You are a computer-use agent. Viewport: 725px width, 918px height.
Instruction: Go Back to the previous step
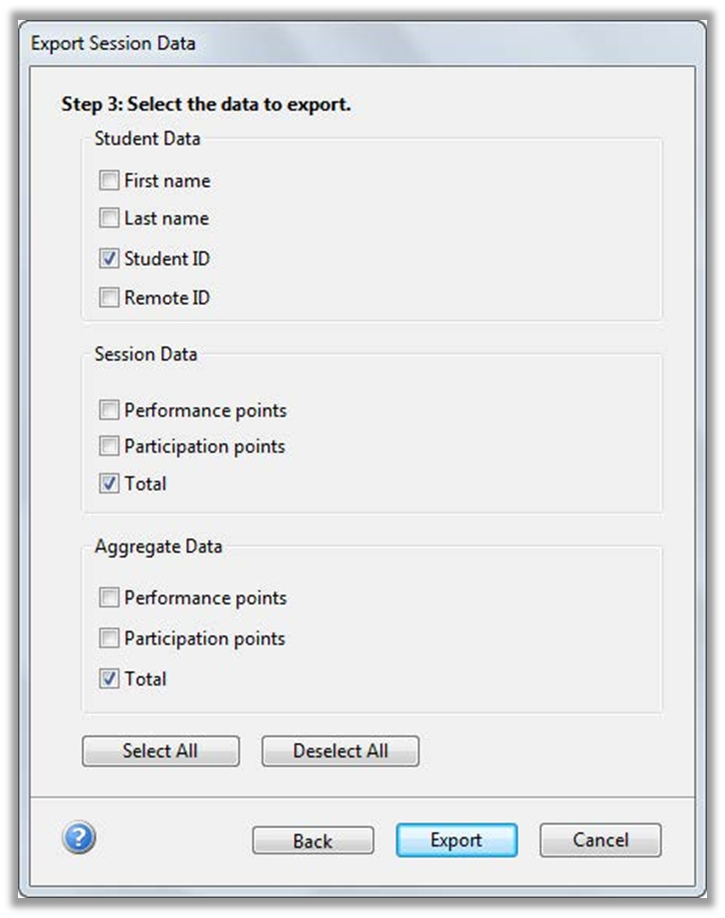tap(312, 841)
